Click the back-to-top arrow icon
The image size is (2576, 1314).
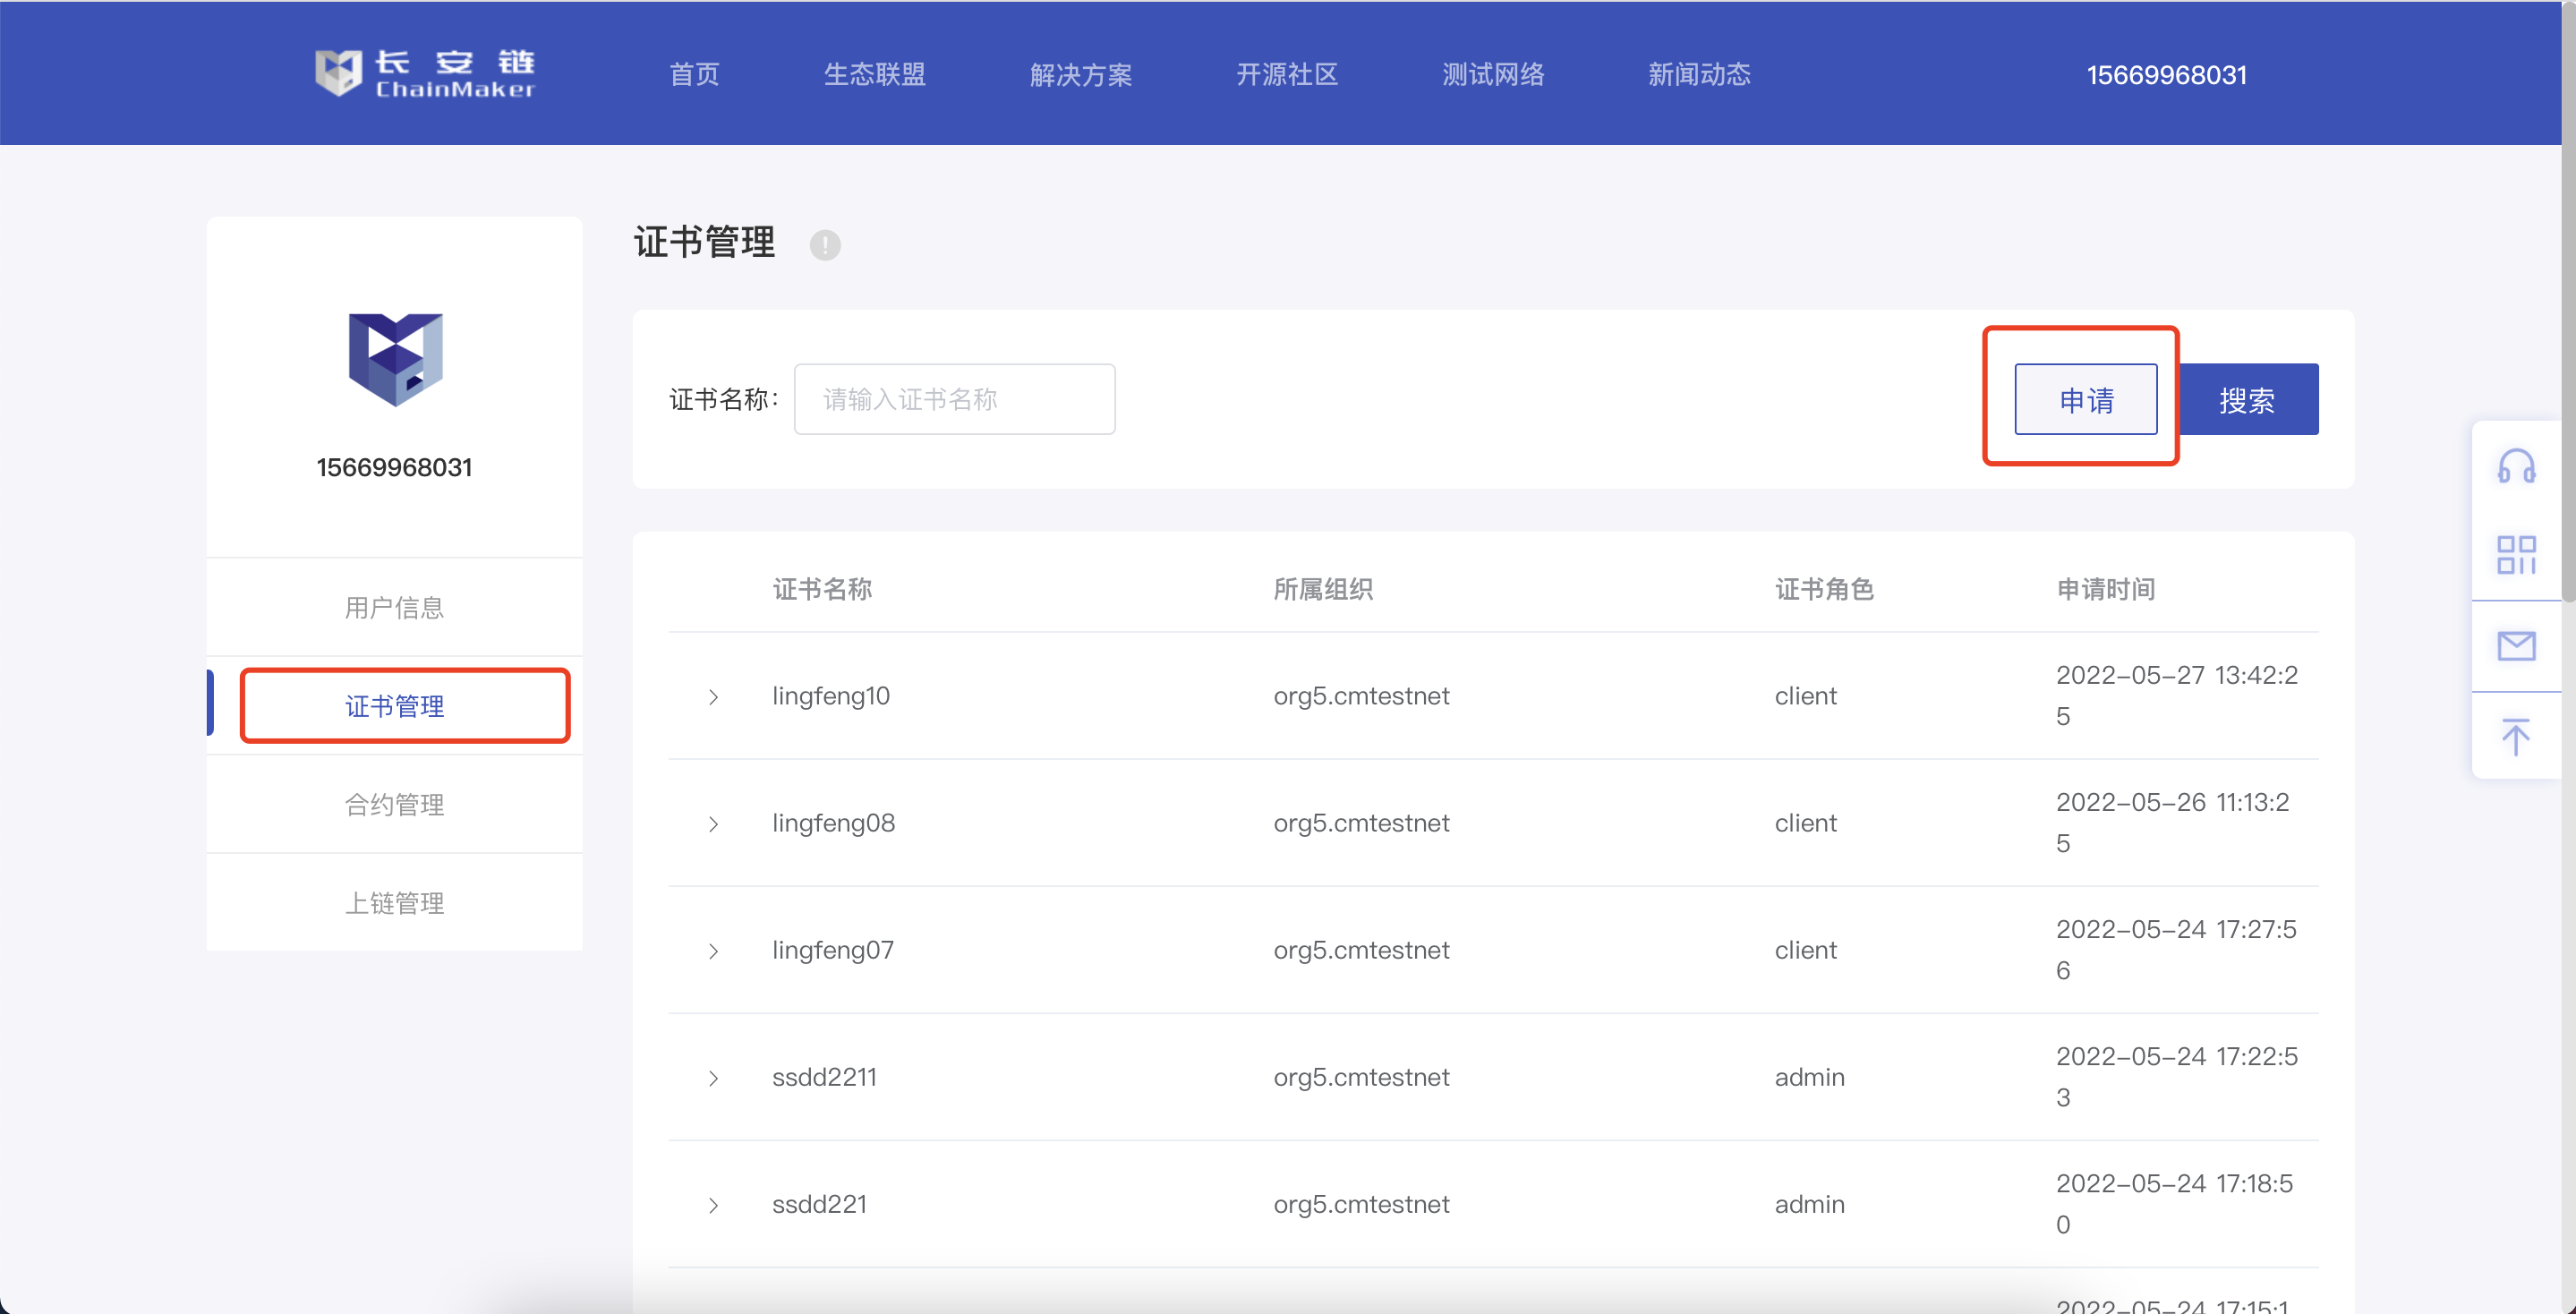pos(2516,736)
